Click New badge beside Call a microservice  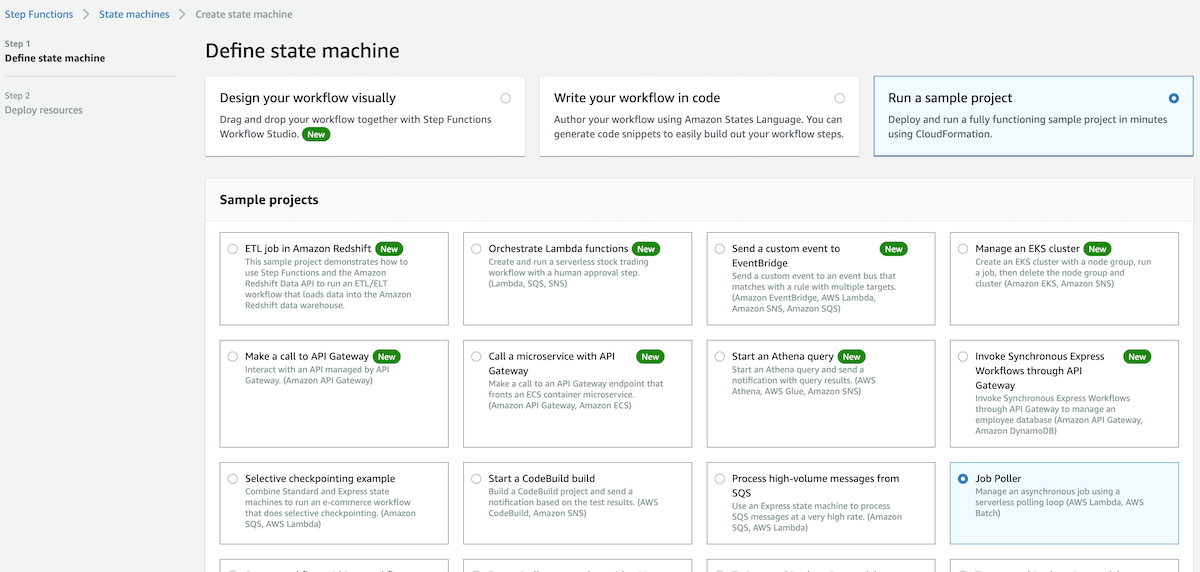pos(650,356)
